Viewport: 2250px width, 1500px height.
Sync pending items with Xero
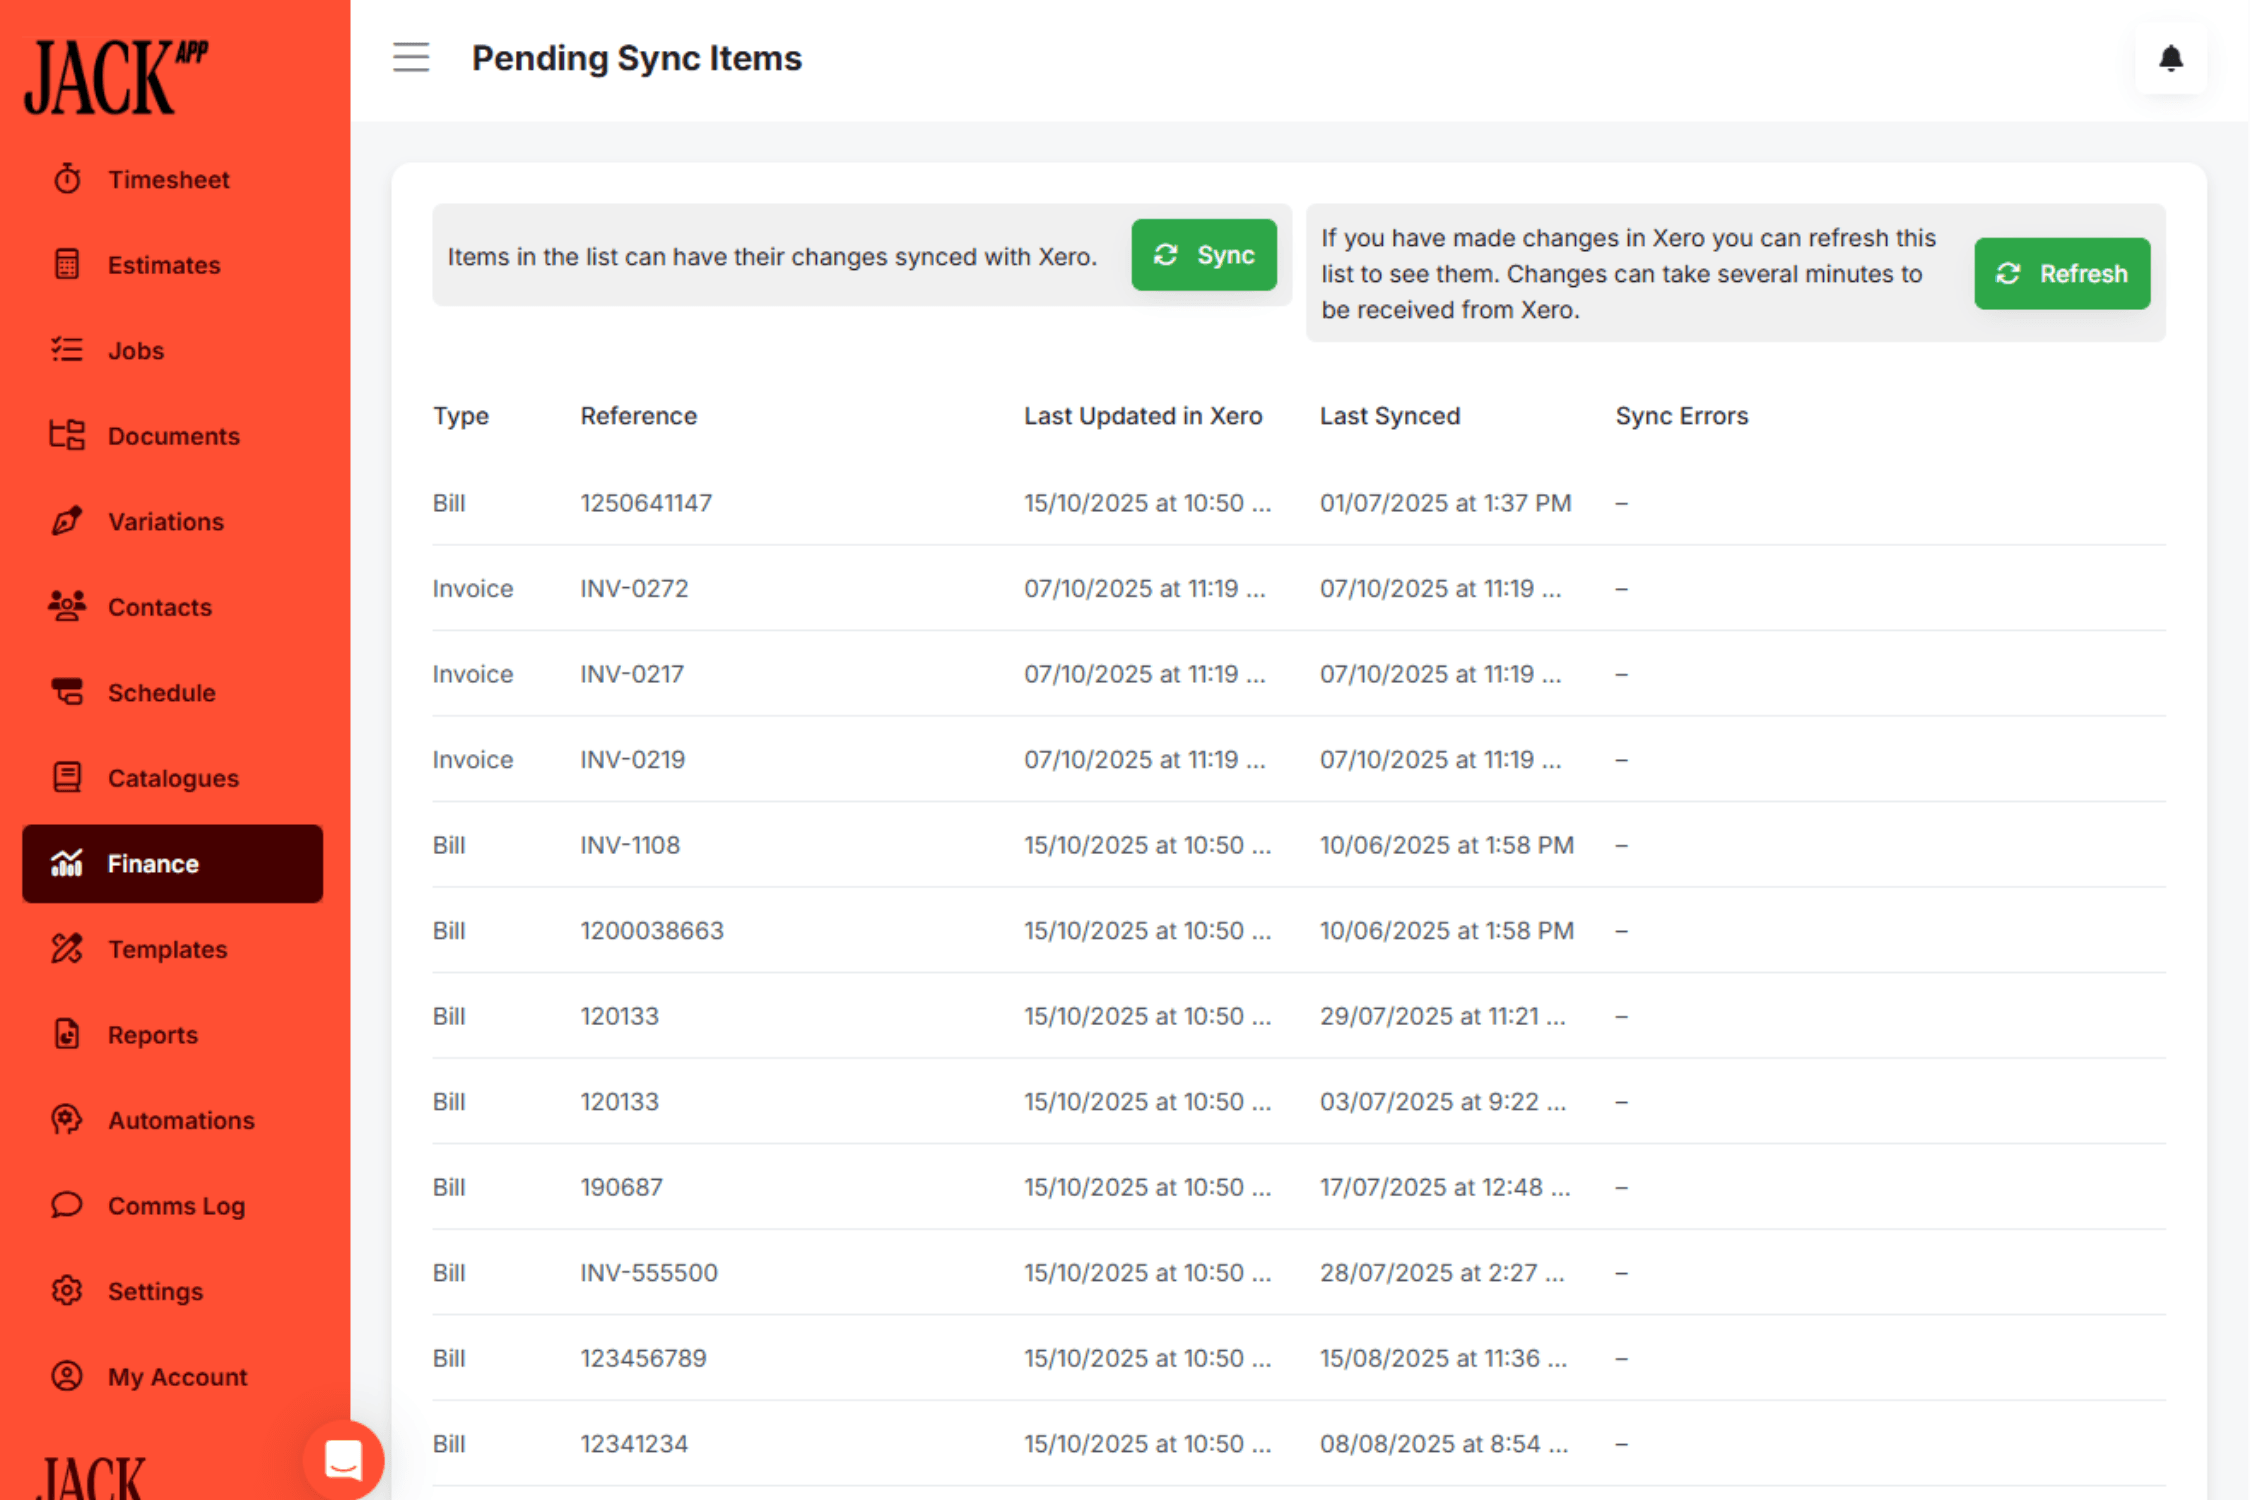click(1204, 255)
